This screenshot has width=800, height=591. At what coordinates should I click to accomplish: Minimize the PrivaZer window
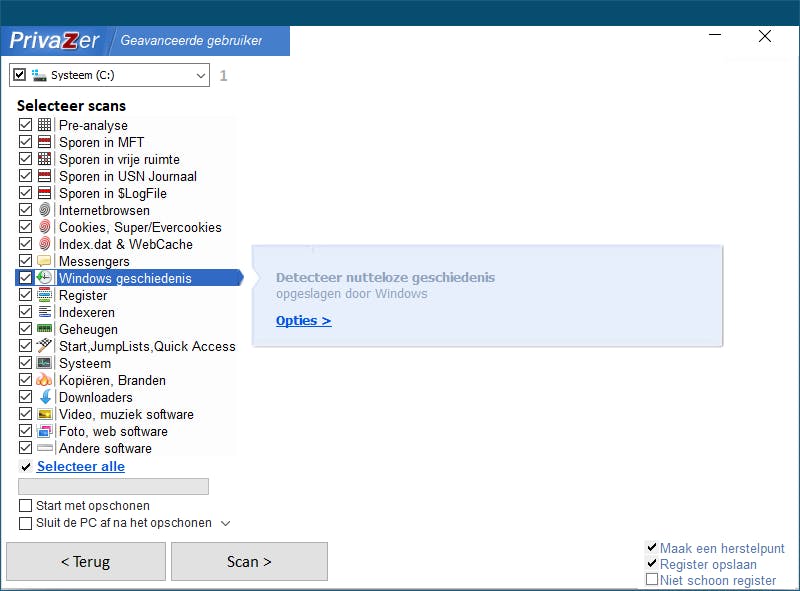[715, 35]
